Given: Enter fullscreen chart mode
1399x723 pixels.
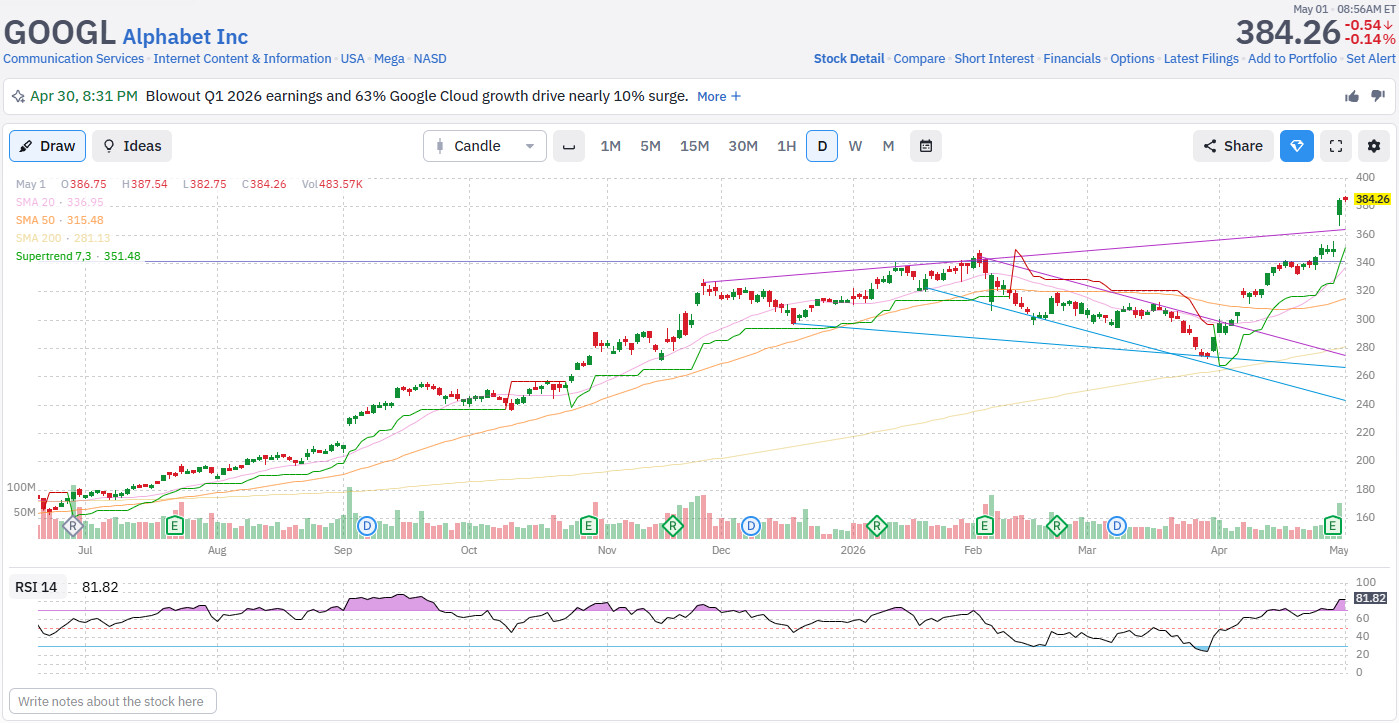Looking at the screenshot, I should pyautogui.click(x=1335, y=146).
